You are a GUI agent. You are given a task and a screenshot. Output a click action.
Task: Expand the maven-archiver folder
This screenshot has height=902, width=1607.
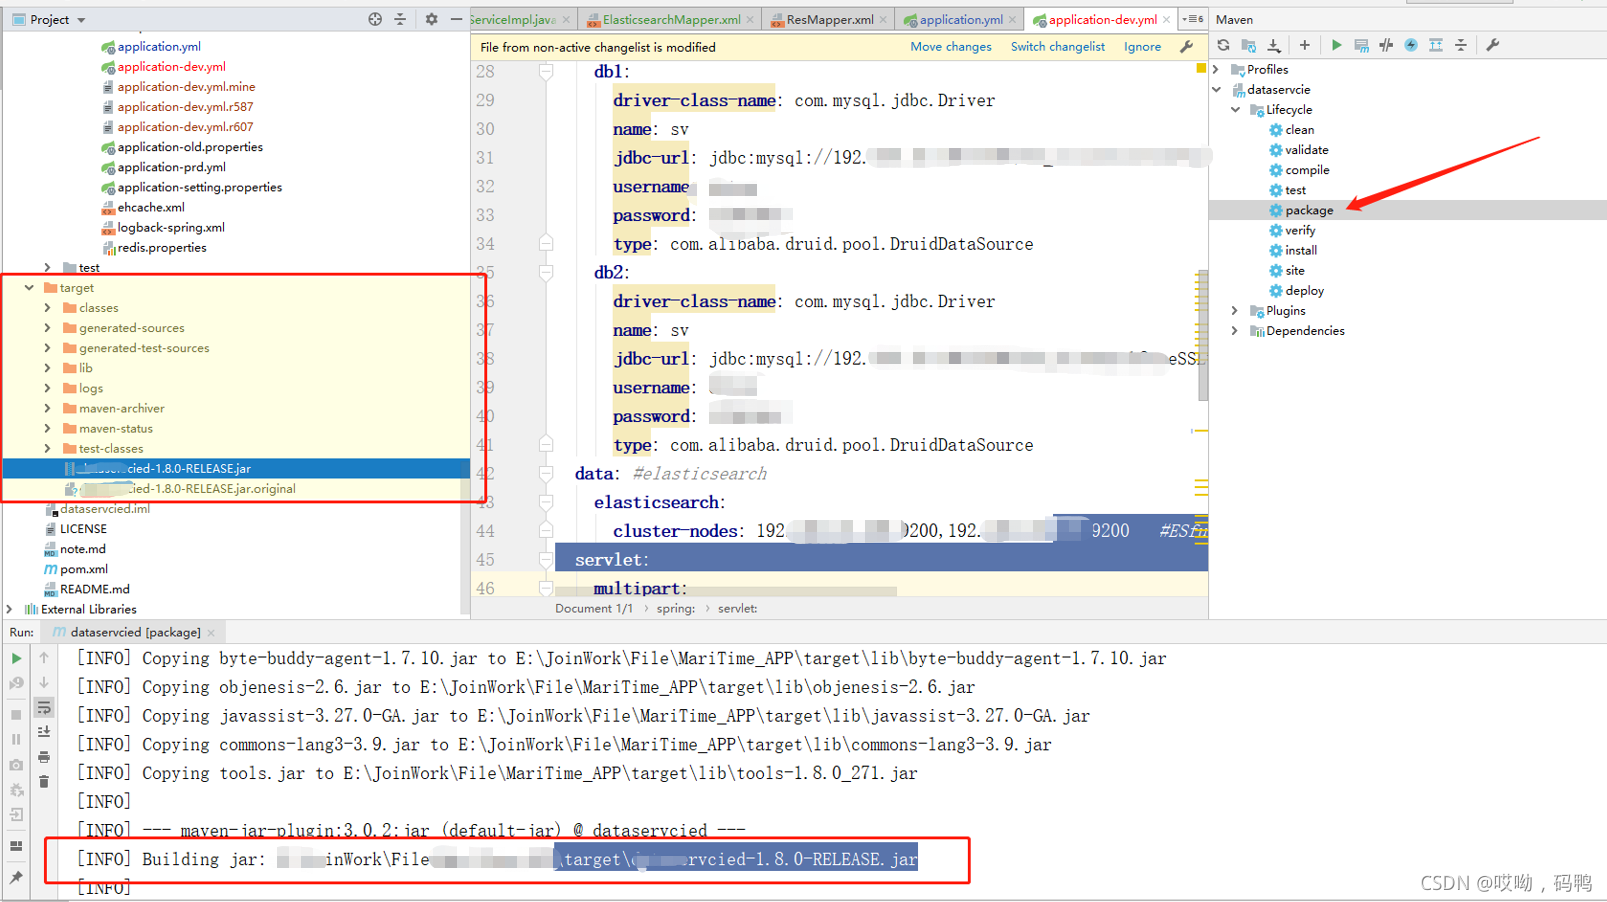(x=47, y=408)
